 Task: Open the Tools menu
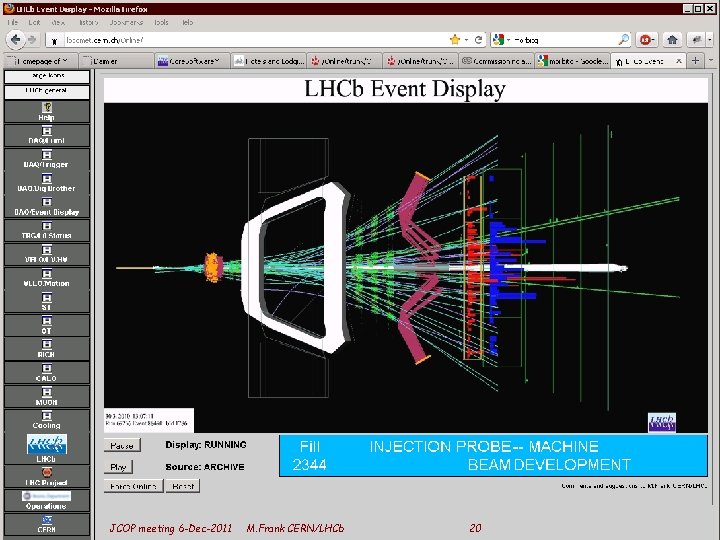click(x=161, y=22)
